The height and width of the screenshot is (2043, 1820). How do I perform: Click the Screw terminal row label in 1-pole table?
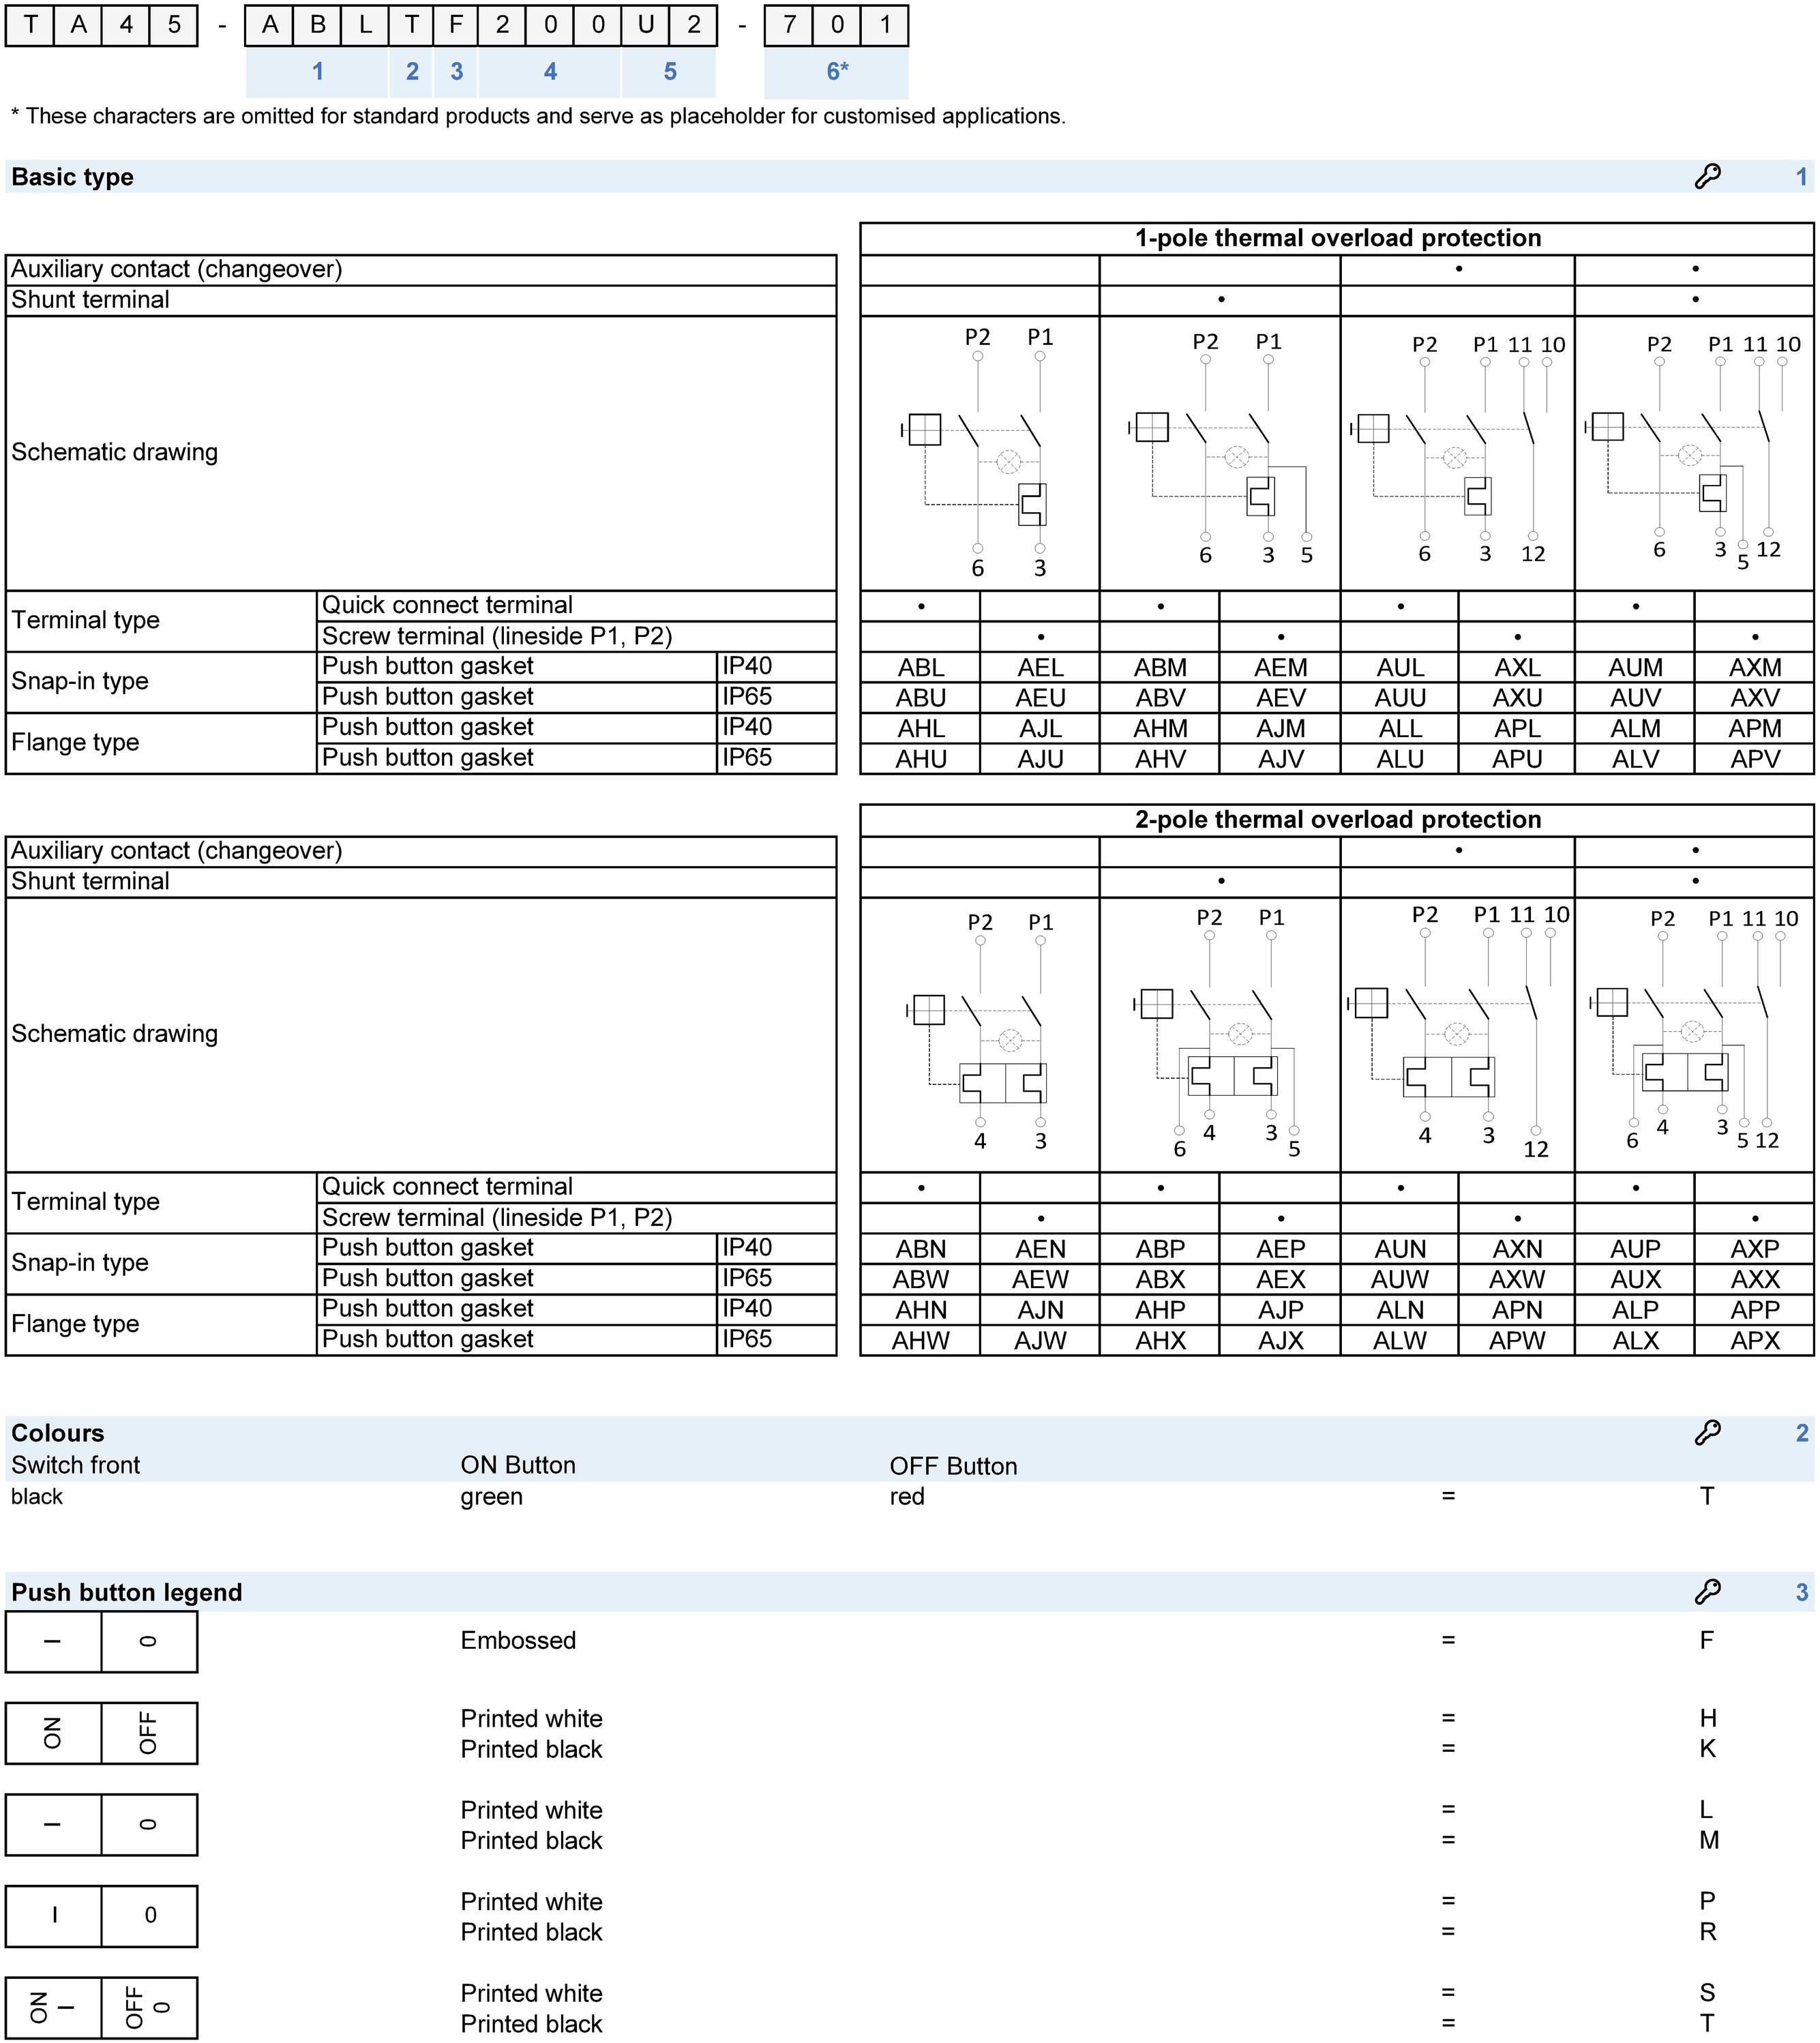point(497,636)
